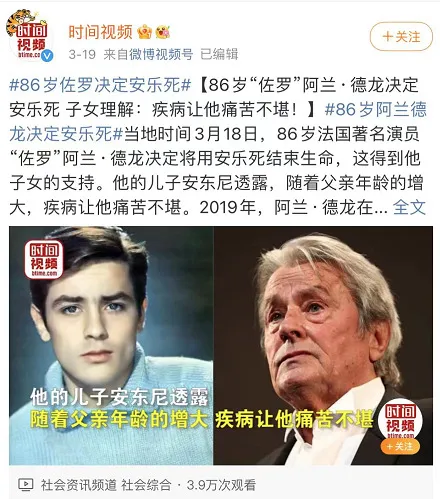
Task: Follow the account with +关注 button
Action: (x=401, y=36)
